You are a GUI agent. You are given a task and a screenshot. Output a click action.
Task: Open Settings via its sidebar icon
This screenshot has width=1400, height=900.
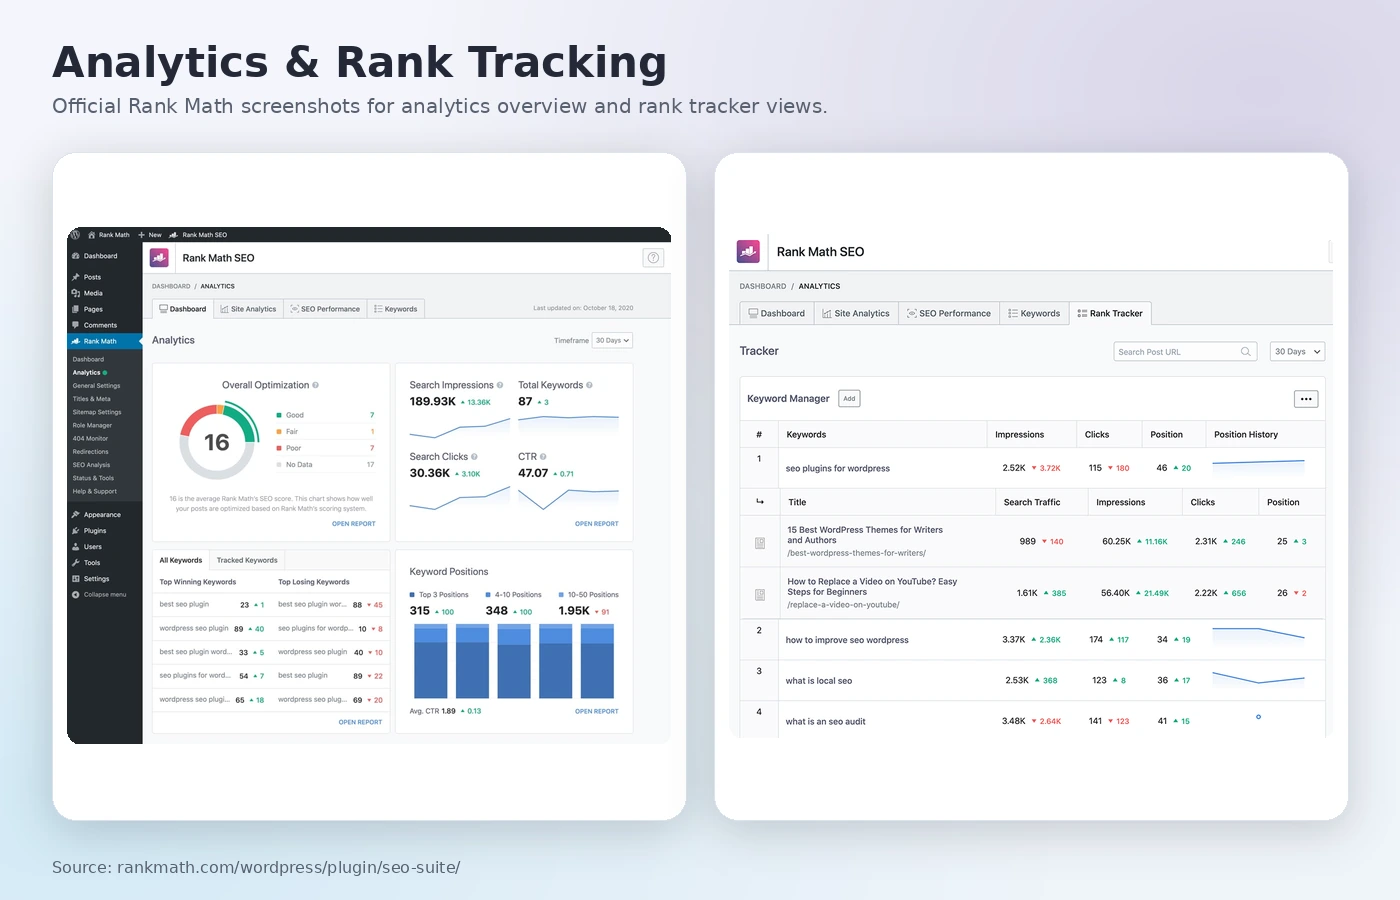76,579
